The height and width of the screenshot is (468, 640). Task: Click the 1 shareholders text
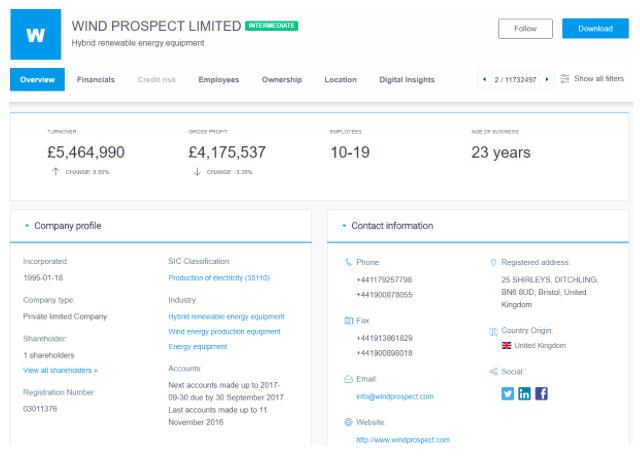[49, 355]
